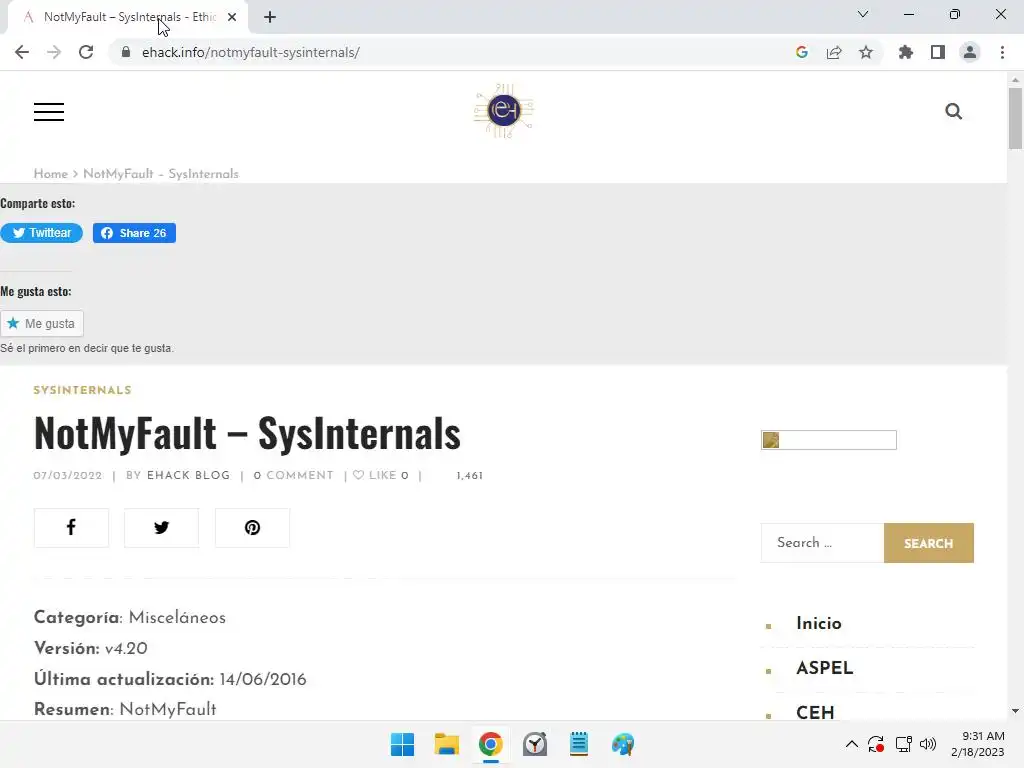Open the SYSINTERNALS category link

coord(82,391)
